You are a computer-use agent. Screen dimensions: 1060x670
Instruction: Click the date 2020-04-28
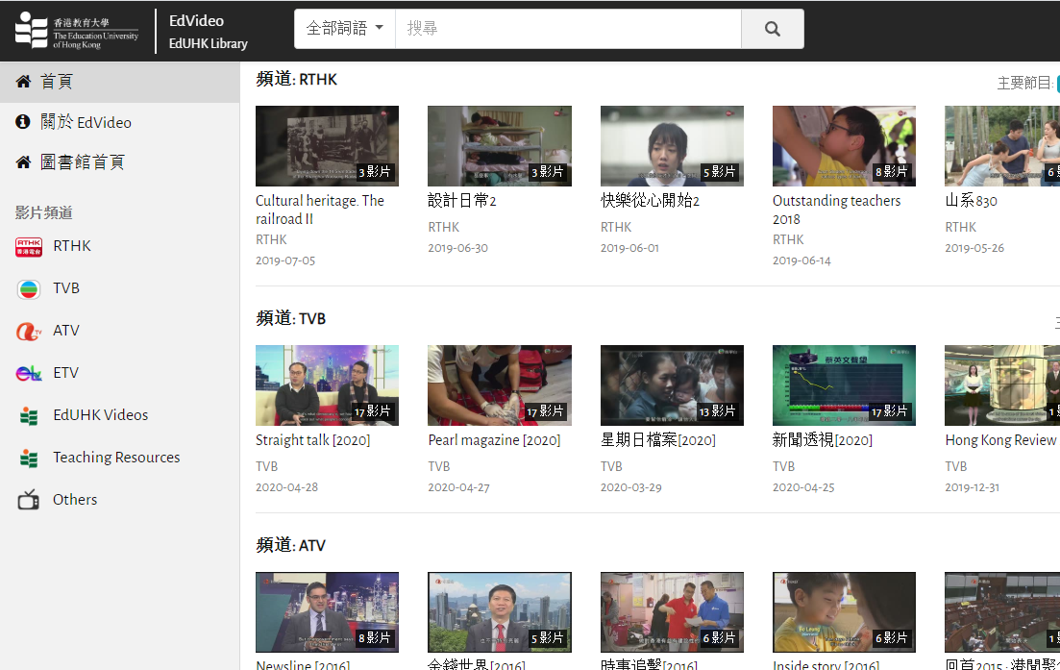pos(287,487)
